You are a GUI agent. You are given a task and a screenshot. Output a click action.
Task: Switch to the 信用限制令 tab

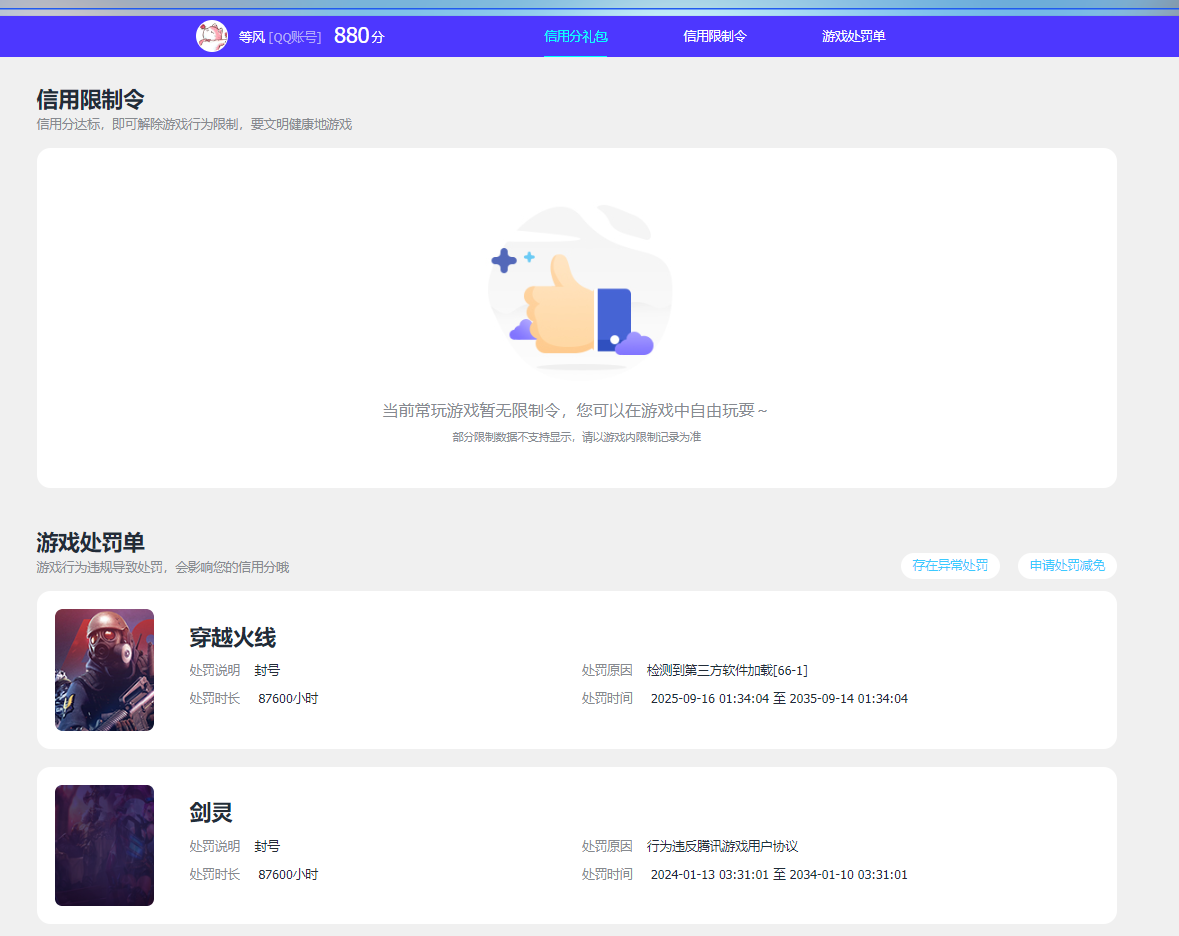714,36
